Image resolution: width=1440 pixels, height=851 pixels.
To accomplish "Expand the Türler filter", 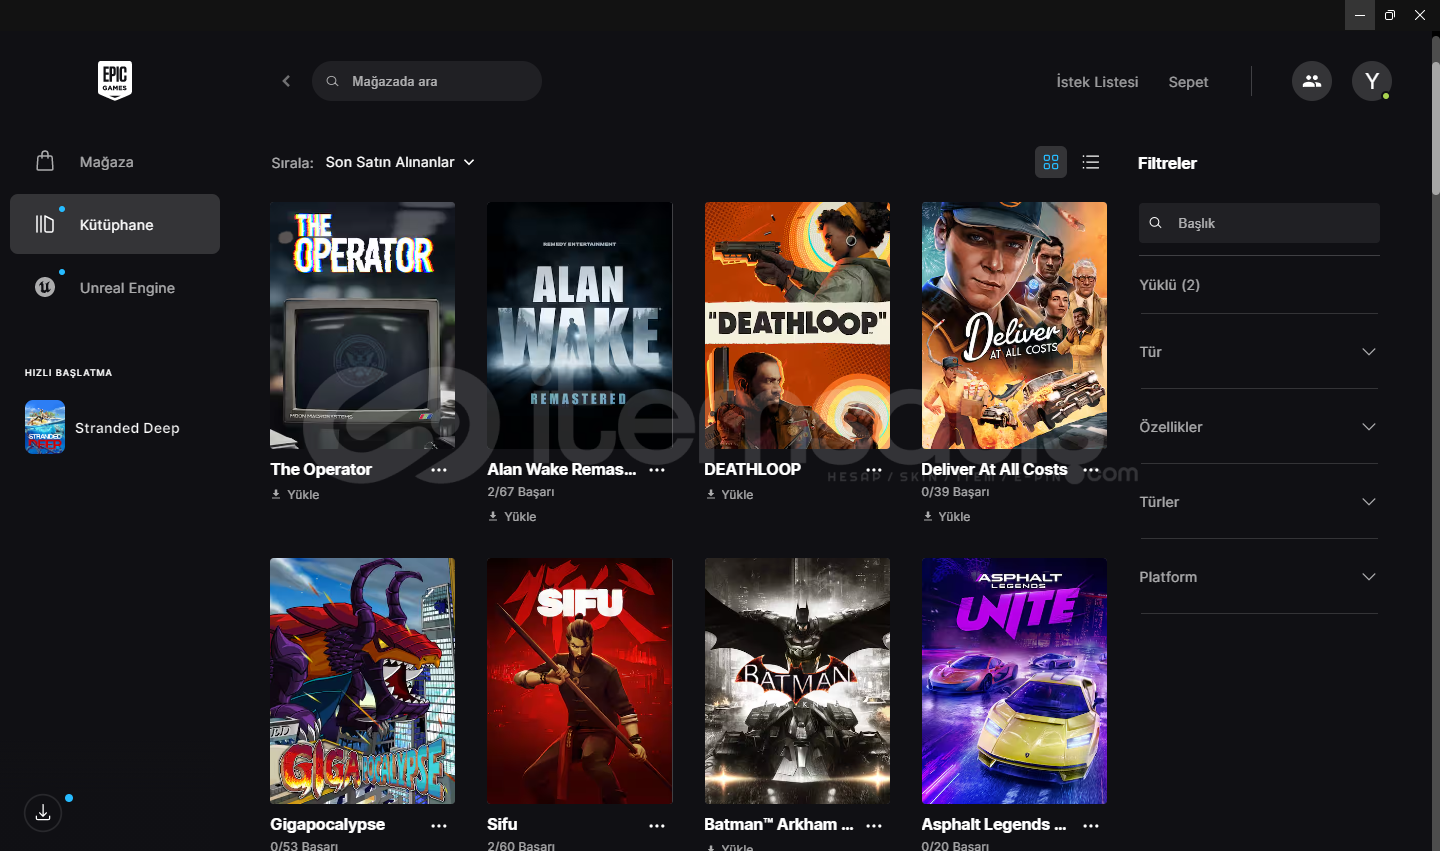I will coord(1259,501).
